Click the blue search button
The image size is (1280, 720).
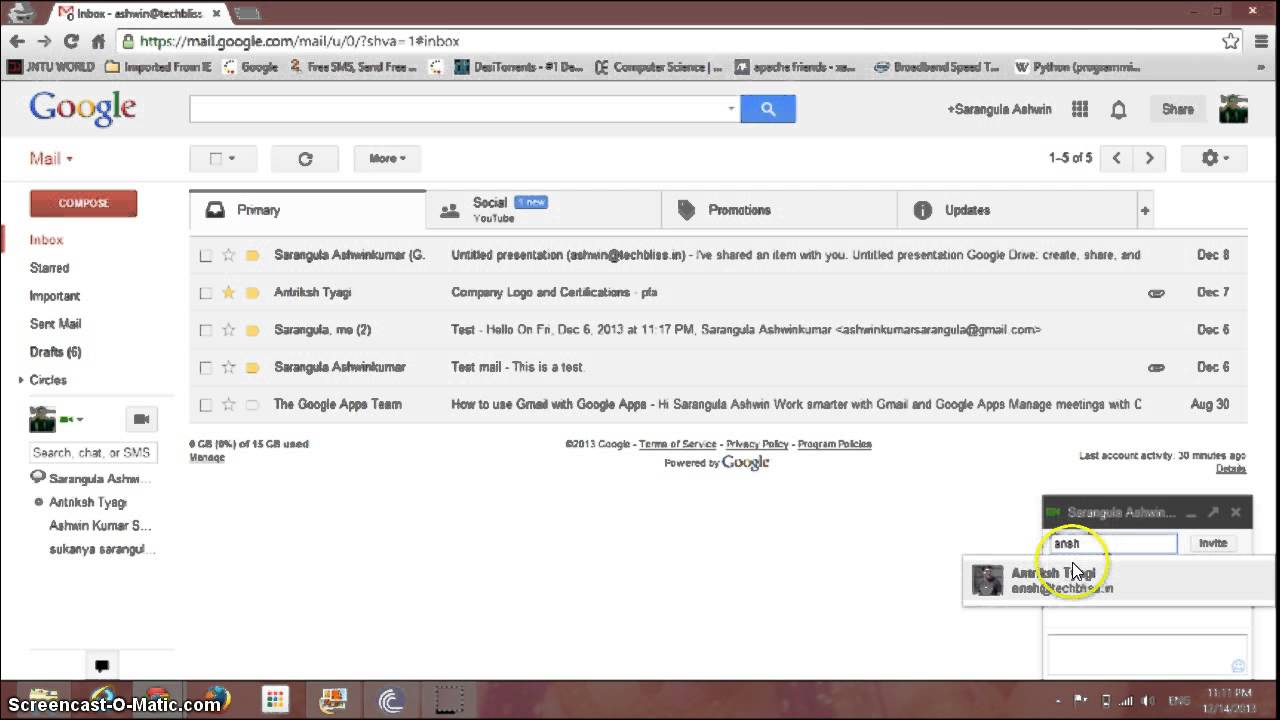coord(767,109)
